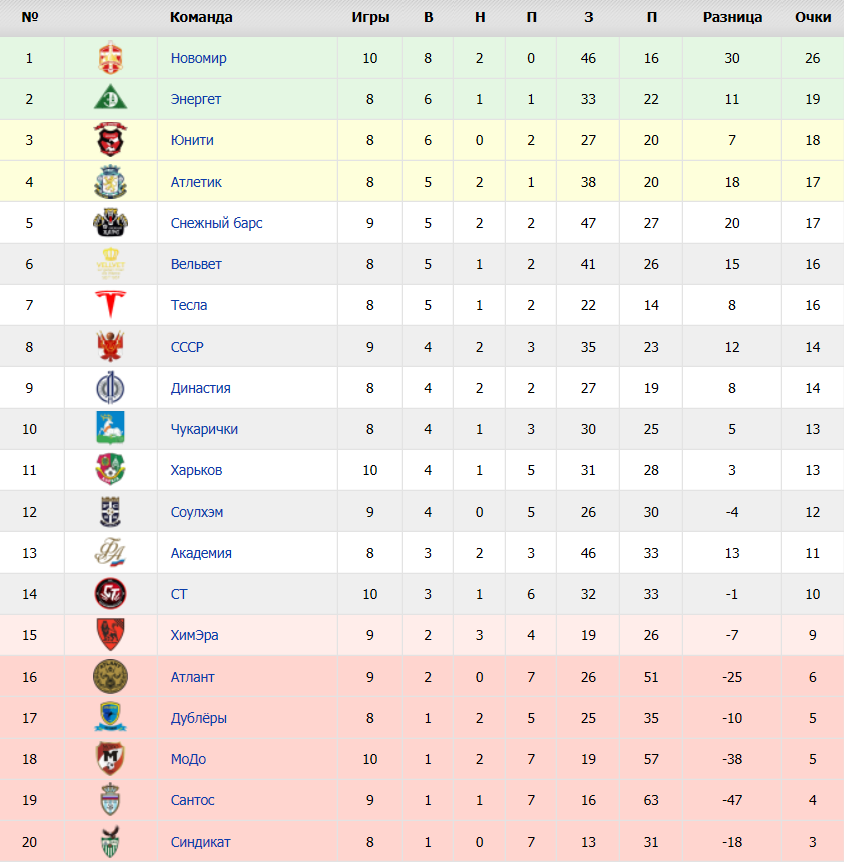Click the Чукаричи blue-green crest
The height and width of the screenshot is (862, 844).
tap(111, 428)
